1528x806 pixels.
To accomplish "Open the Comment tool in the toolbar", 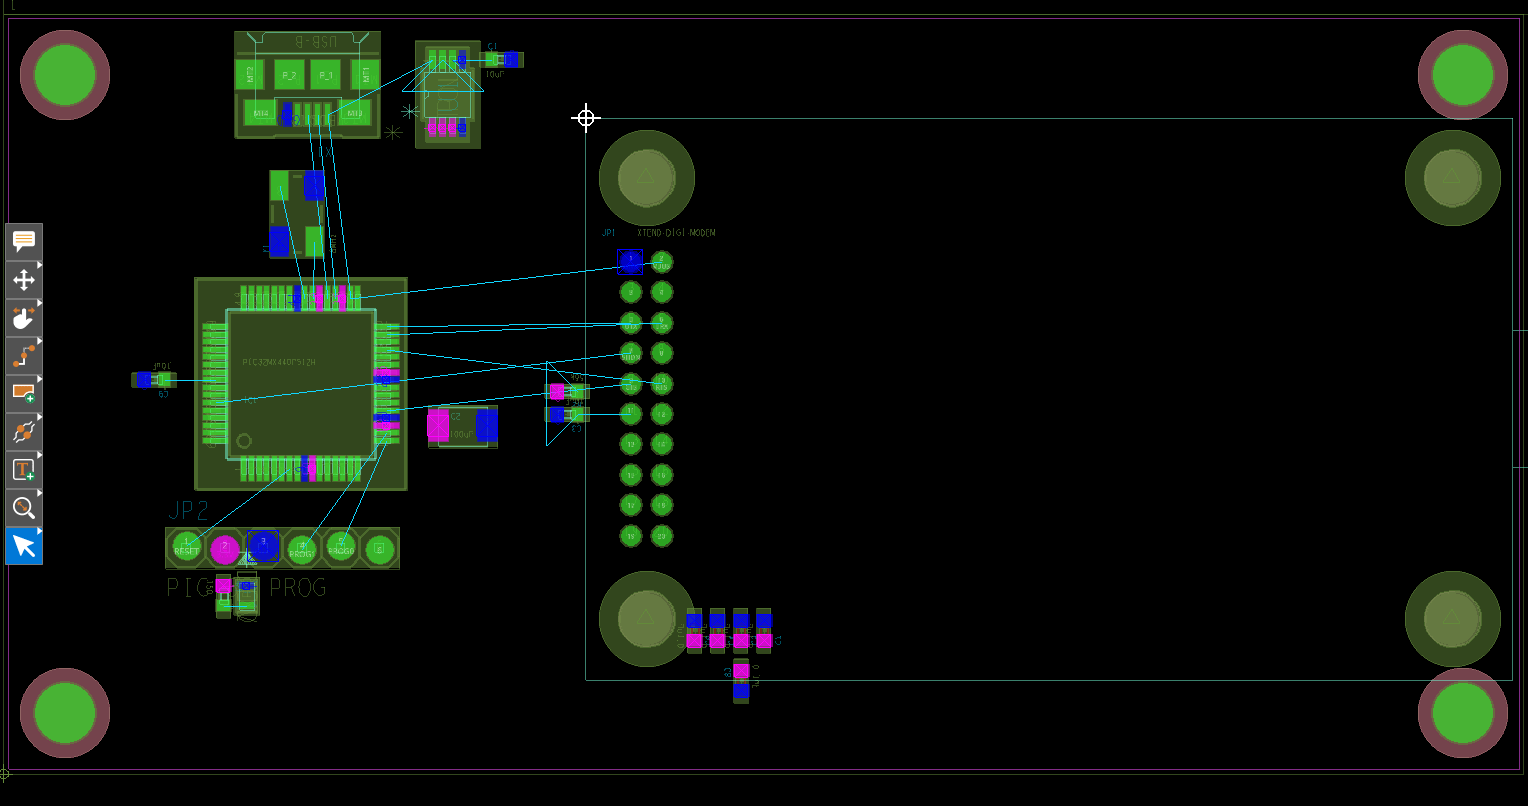I will [x=24, y=241].
